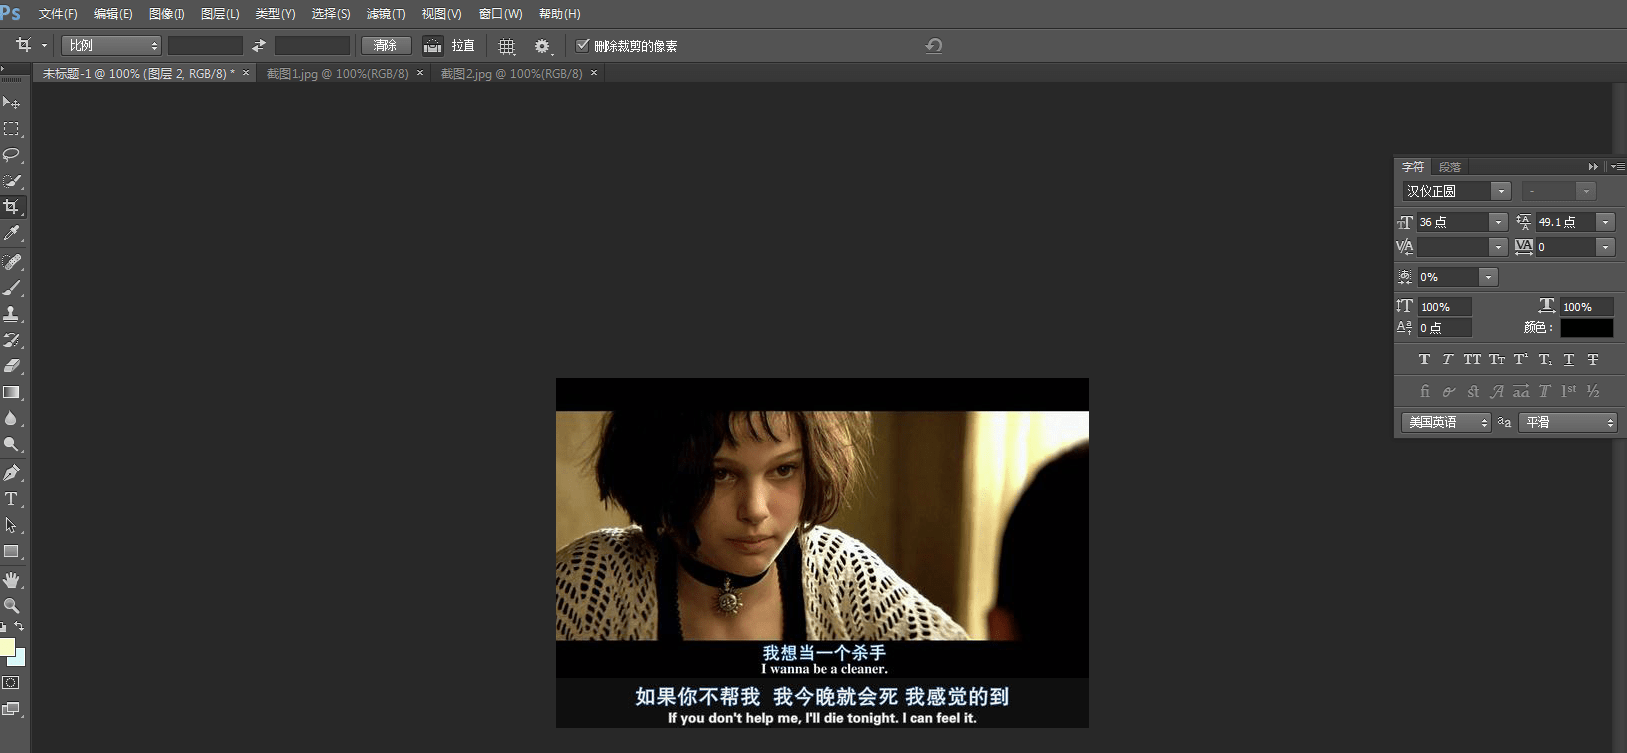Open additional crop settings gear
This screenshot has height=753, width=1627.
click(542, 46)
